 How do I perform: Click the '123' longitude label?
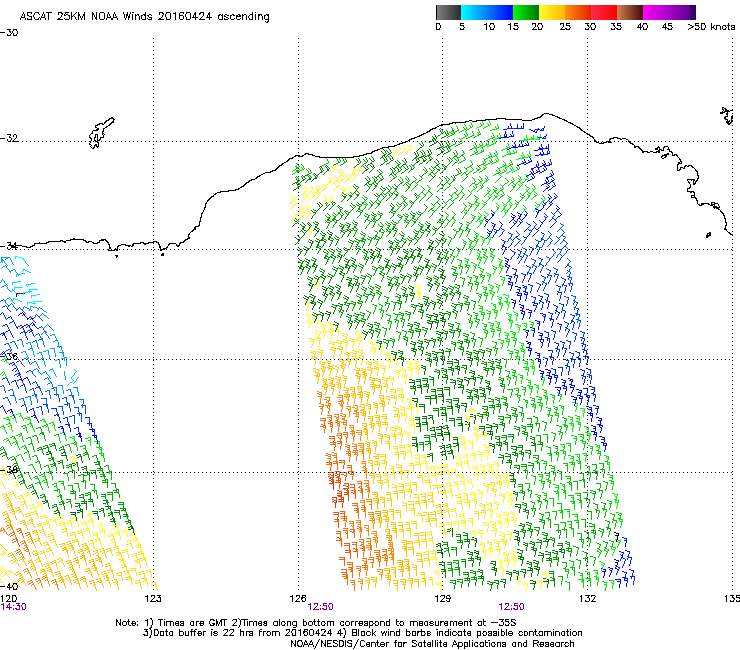[153, 599]
